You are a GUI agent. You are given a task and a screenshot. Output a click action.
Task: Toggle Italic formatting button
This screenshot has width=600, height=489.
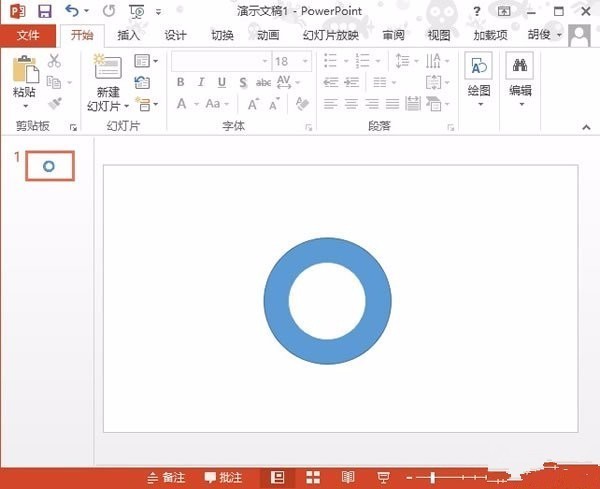(200, 83)
